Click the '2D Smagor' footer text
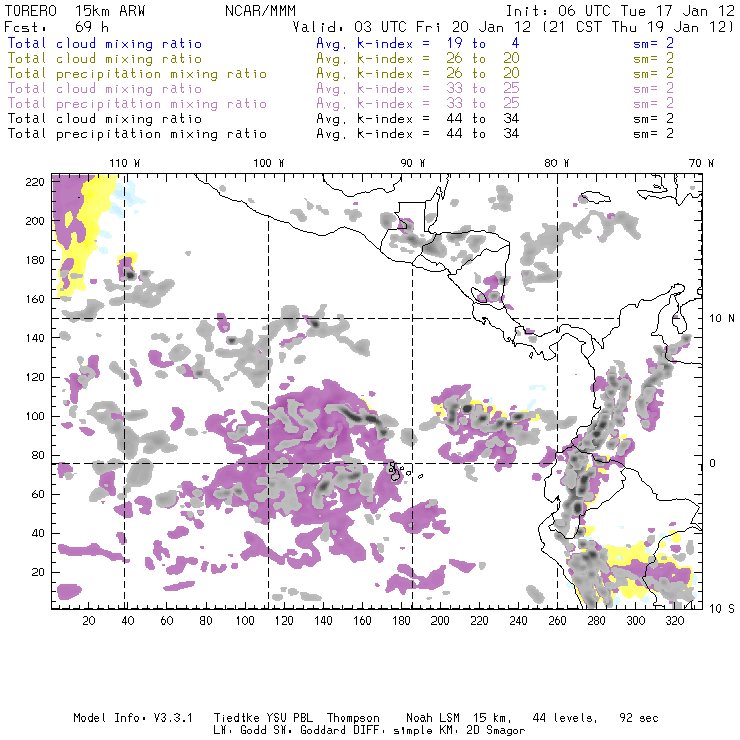This screenshot has height=740, width=740. pyautogui.click(x=496, y=731)
